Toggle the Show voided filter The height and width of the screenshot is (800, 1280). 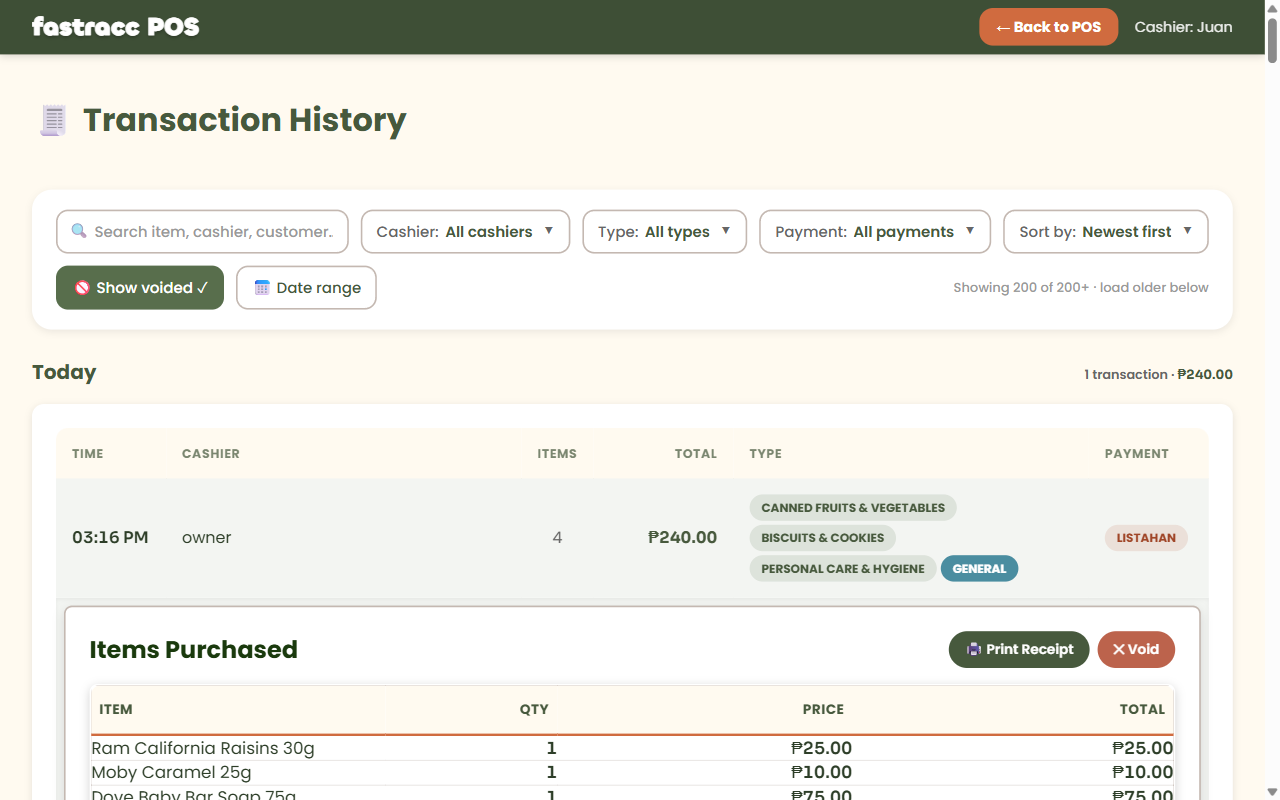click(x=140, y=288)
